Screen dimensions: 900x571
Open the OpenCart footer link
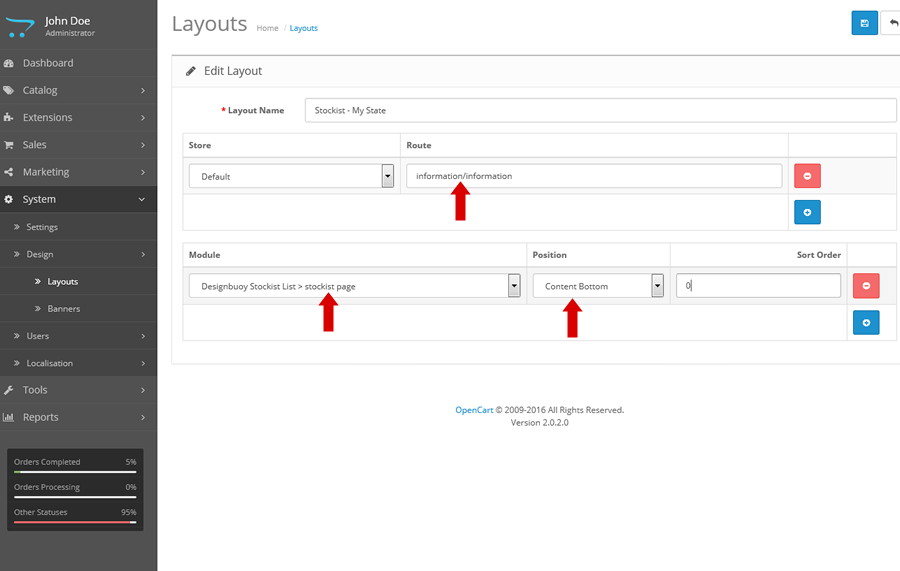(x=474, y=410)
